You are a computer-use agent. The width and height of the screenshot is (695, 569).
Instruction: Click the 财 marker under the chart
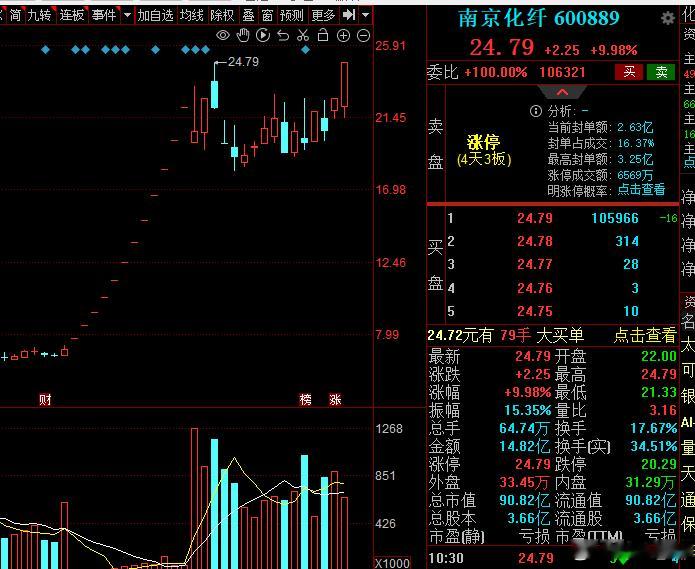pos(45,400)
